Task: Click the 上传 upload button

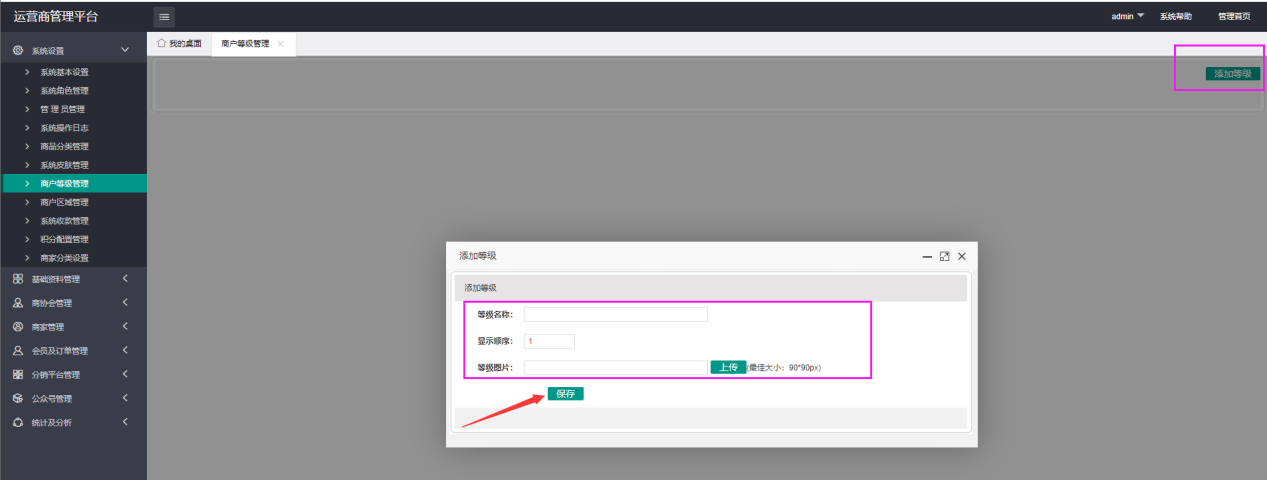Action: pos(728,367)
